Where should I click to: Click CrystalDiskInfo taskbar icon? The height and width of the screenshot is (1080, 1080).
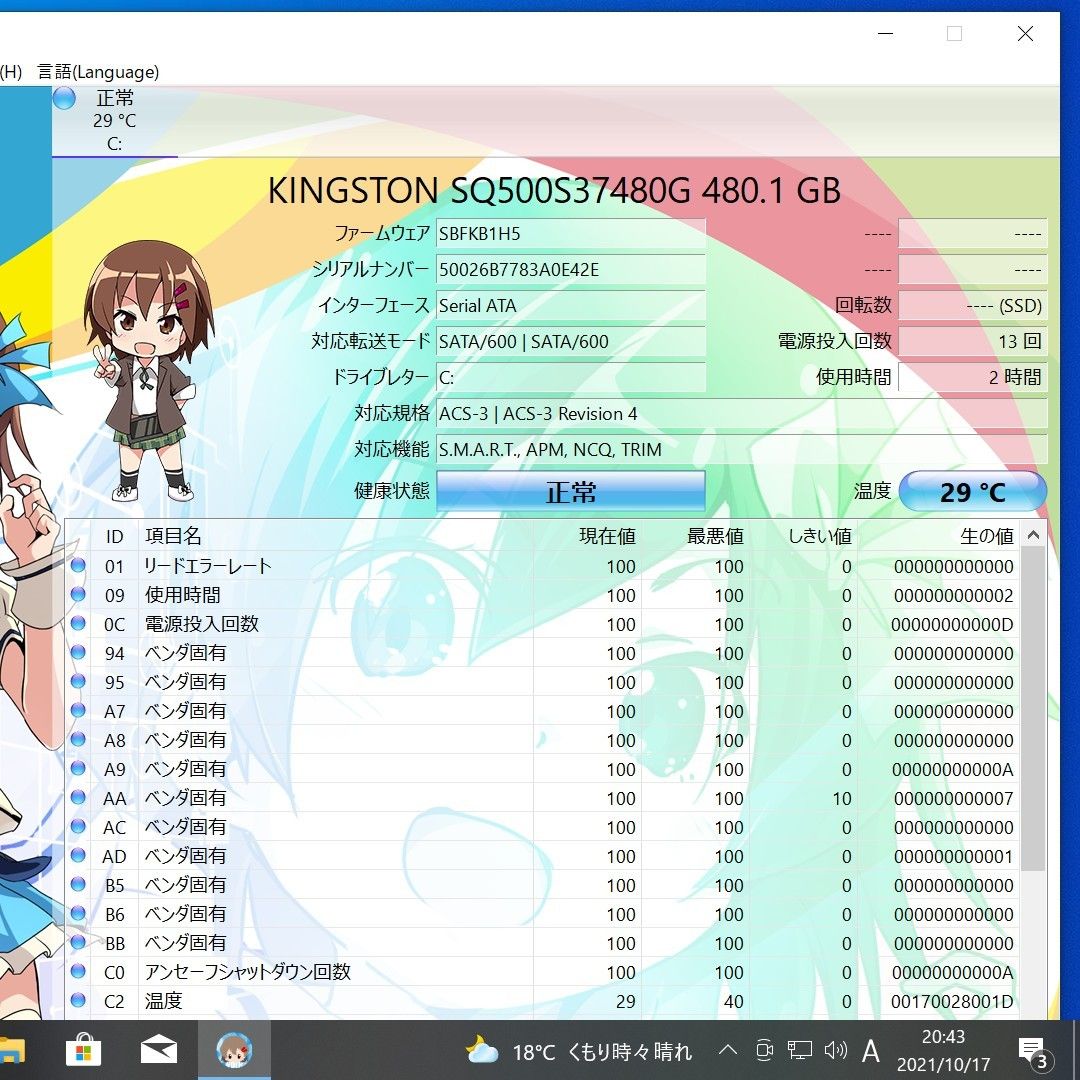(x=234, y=1050)
